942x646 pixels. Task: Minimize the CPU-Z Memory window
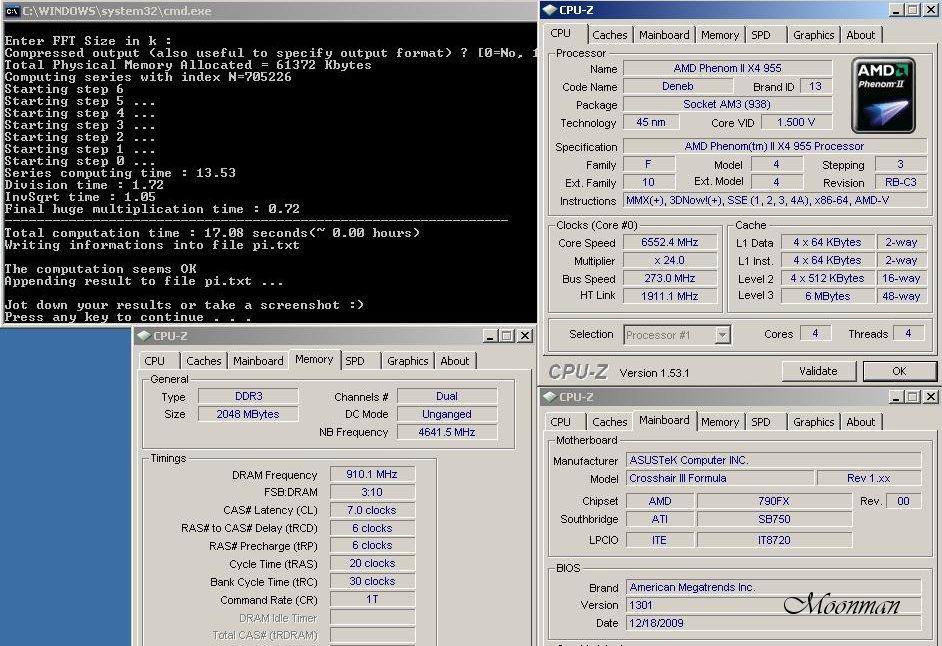(x=490, y=335)
